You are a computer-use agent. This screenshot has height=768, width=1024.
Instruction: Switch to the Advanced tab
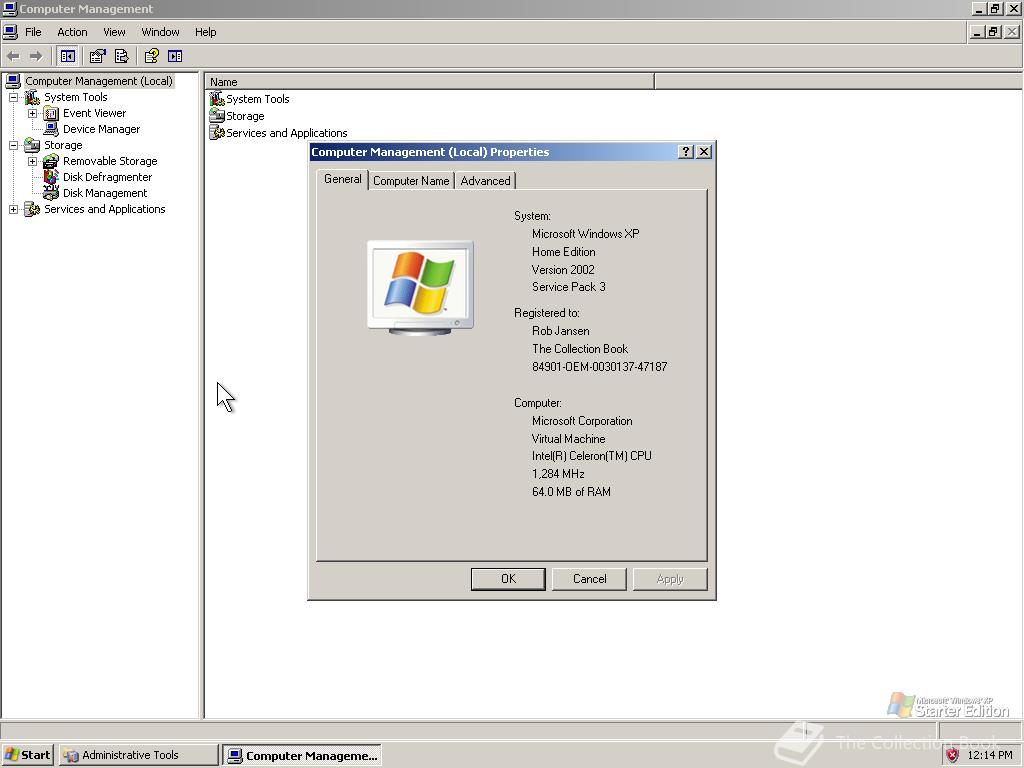point(485,181)
